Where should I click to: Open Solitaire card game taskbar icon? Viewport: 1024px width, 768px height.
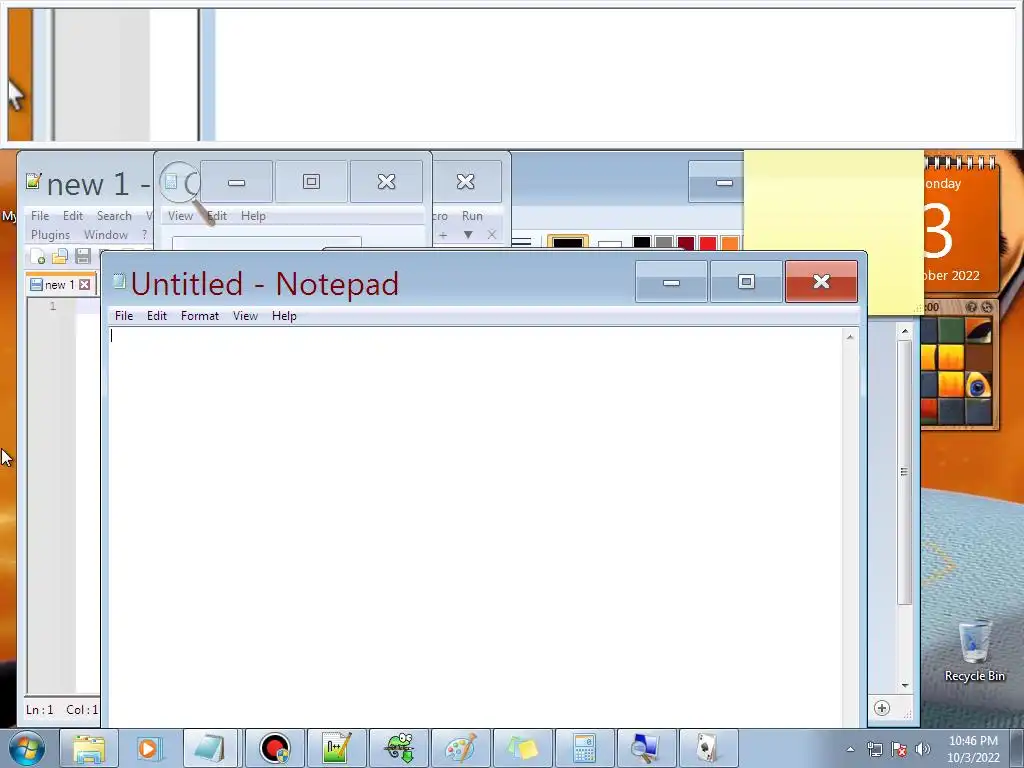click(x=708, y=748)
